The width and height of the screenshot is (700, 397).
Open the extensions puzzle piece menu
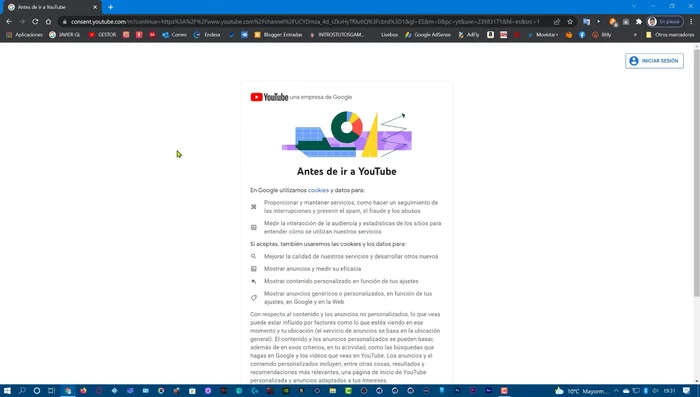click(639, 21)
